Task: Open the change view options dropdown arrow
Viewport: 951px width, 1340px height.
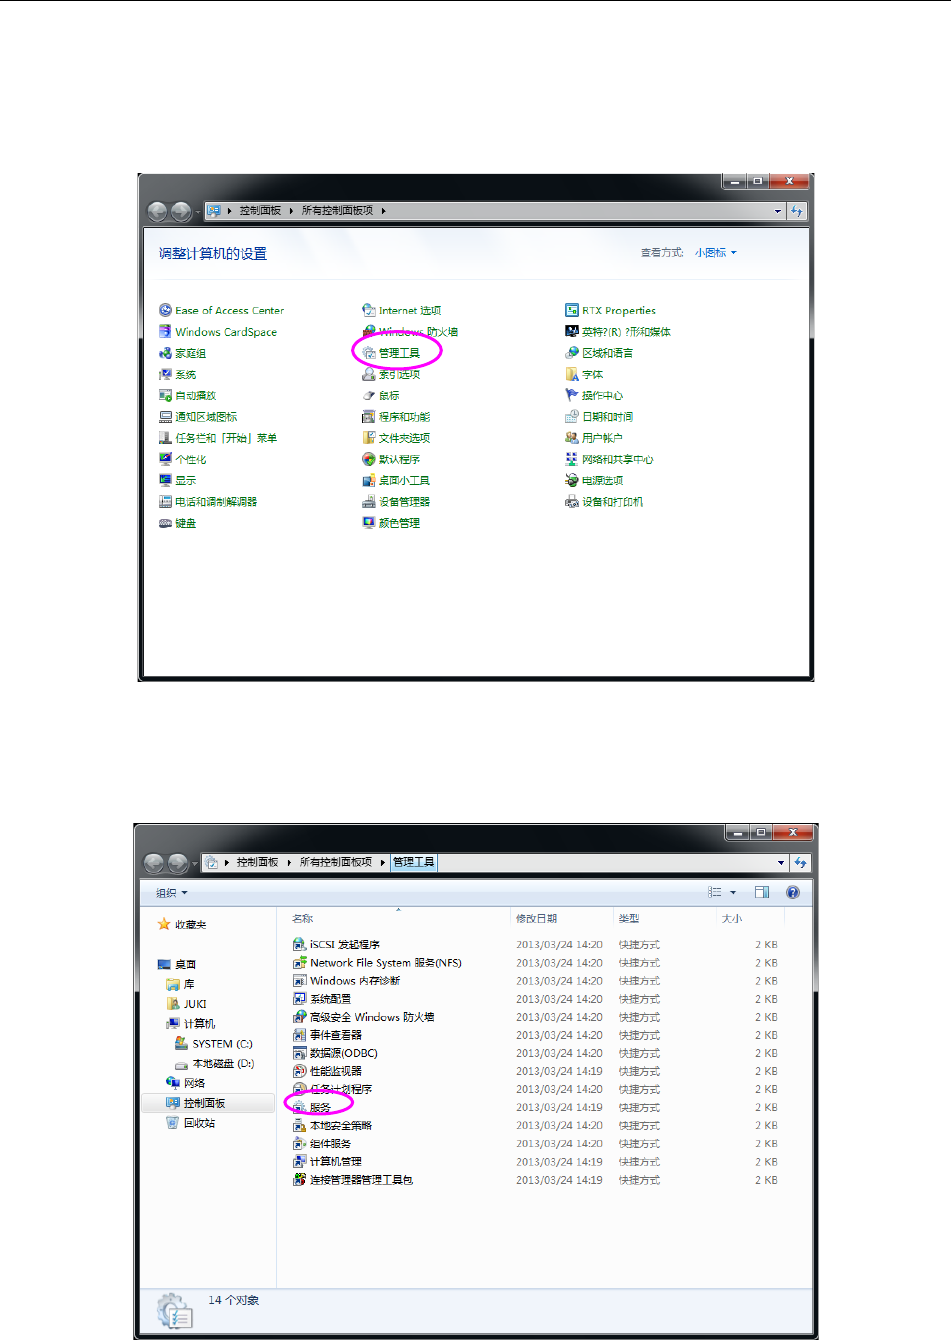Action: pos(733,893)
